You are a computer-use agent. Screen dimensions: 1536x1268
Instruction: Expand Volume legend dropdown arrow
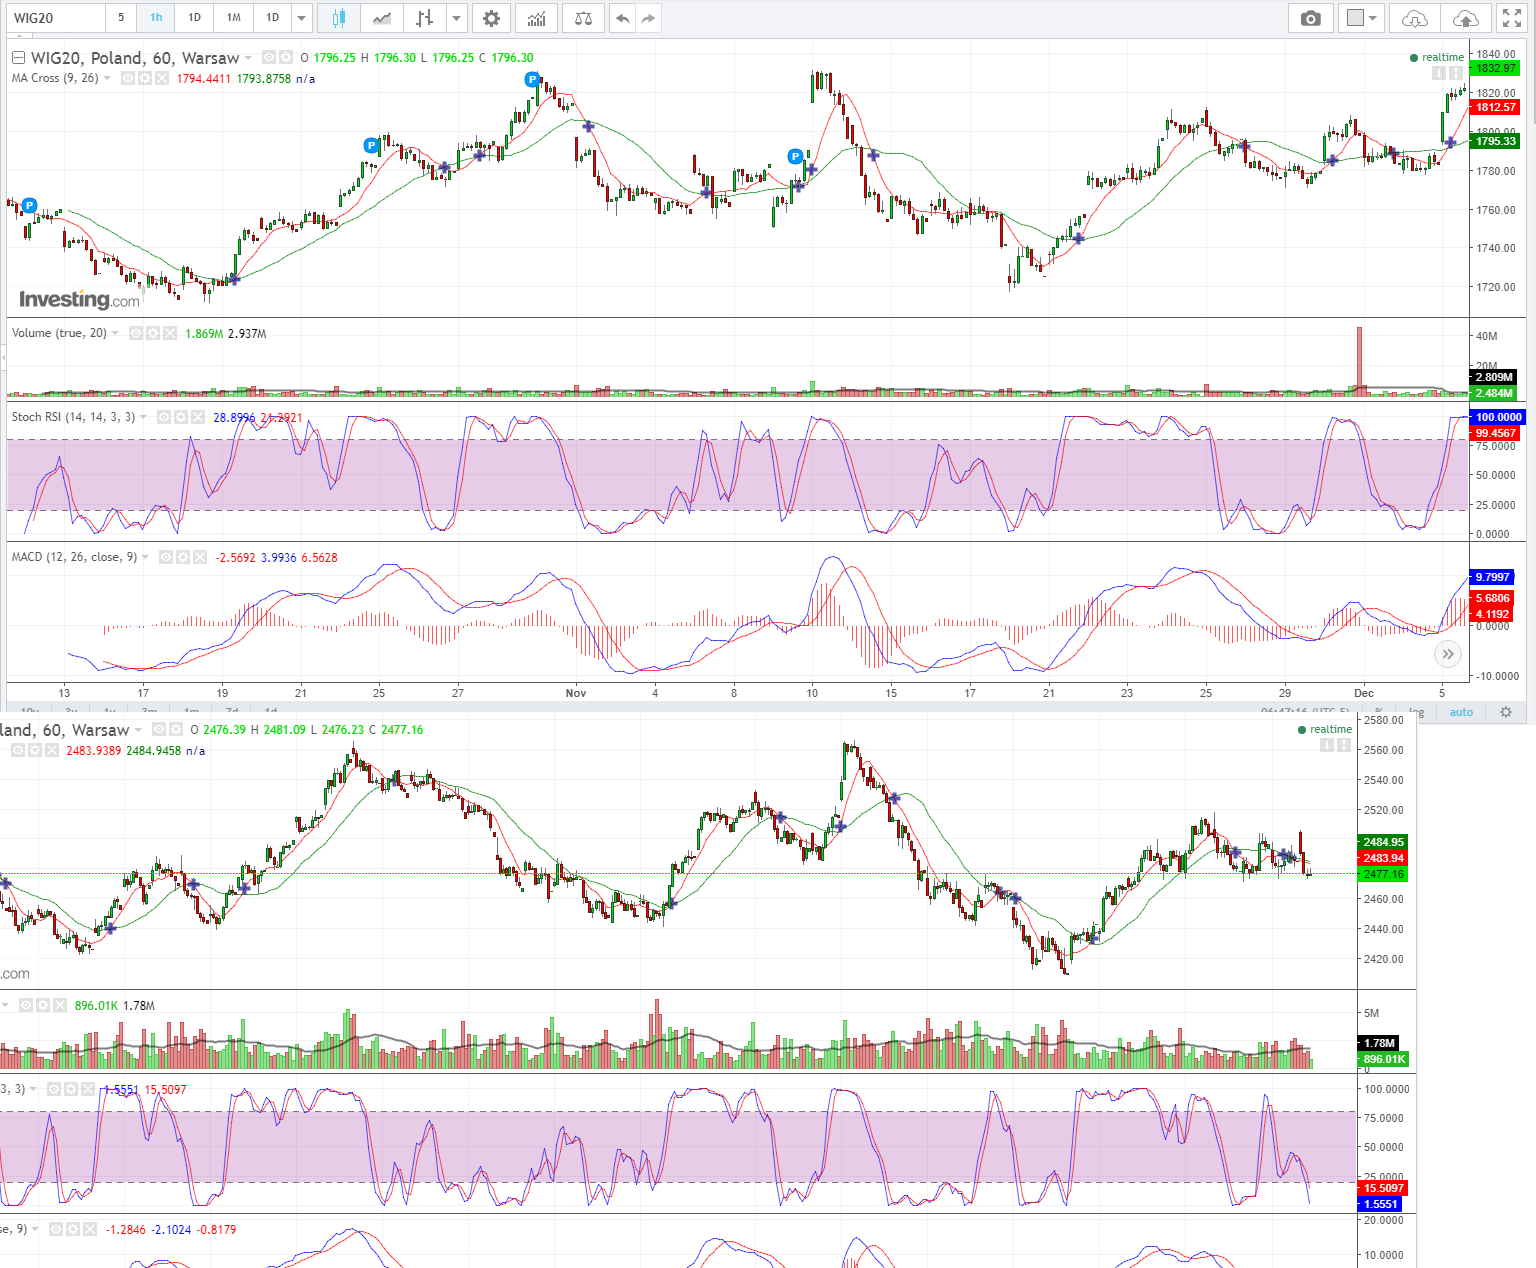tap(115, 333)
